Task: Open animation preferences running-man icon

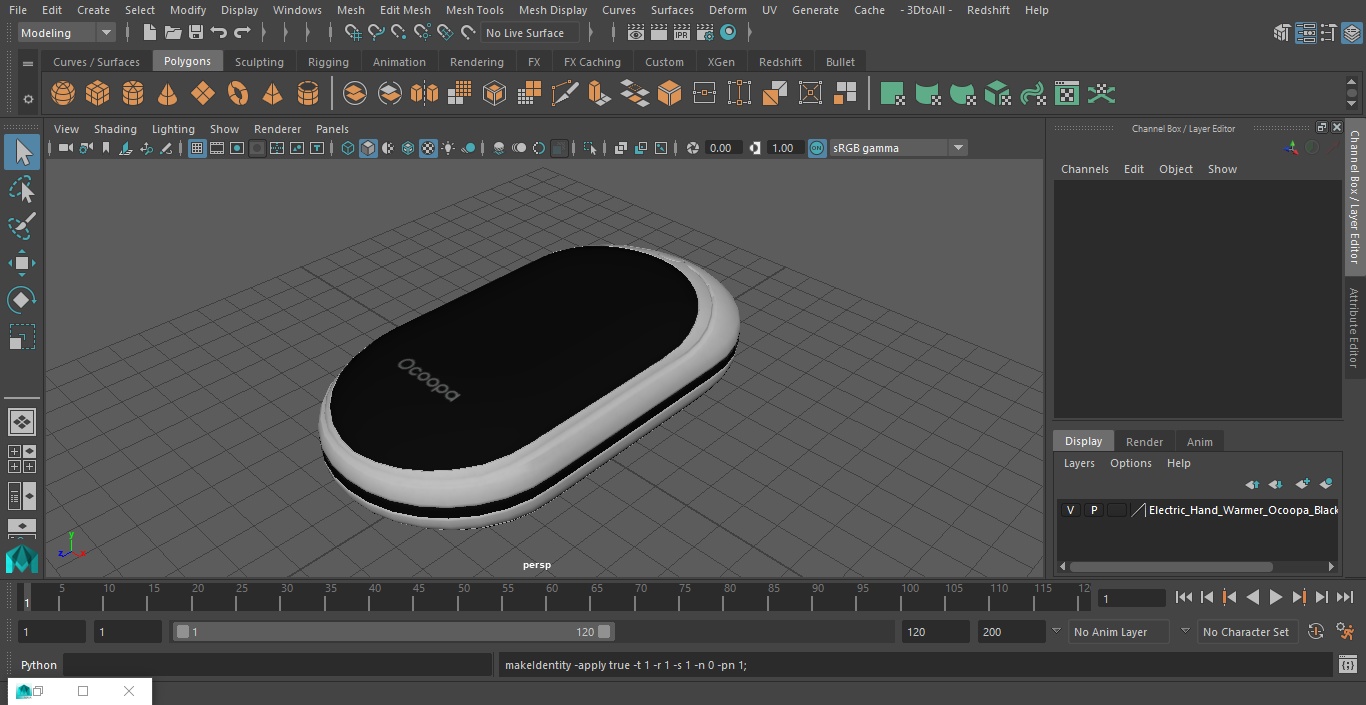Action: pyautogui.click(x=1345, y=632)
